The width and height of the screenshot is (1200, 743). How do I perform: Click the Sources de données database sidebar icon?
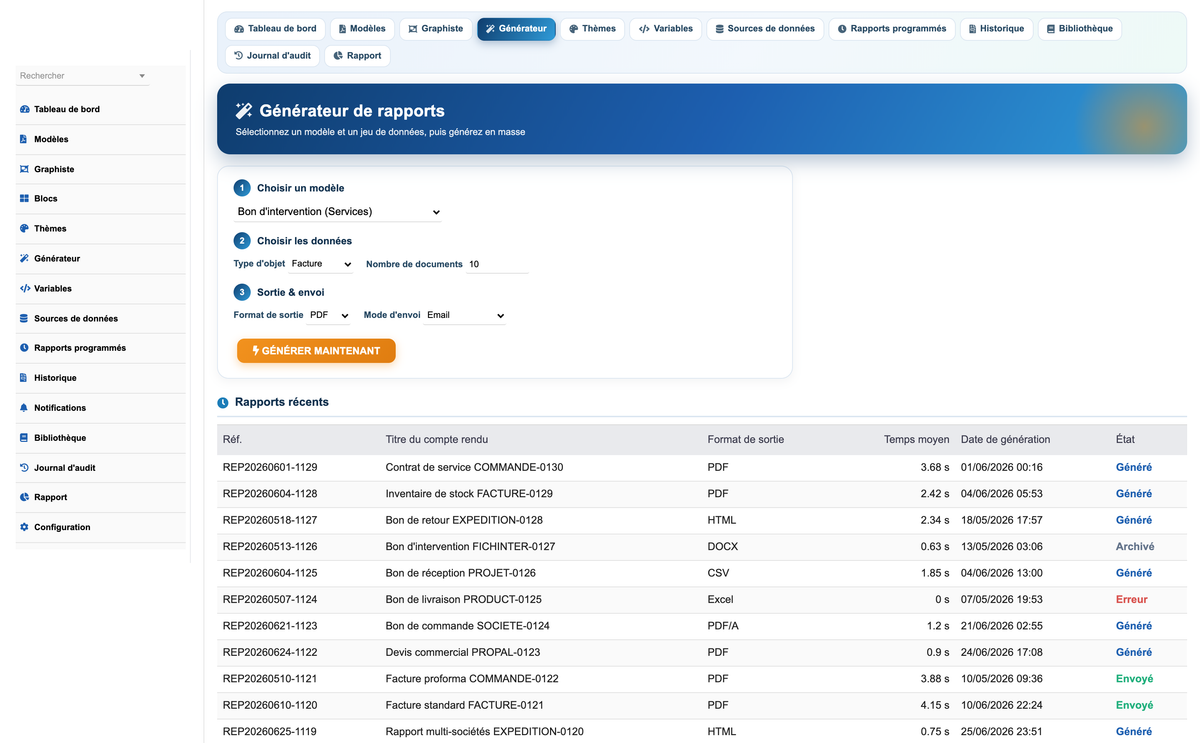pyautogui.click(x=25, y=318)
